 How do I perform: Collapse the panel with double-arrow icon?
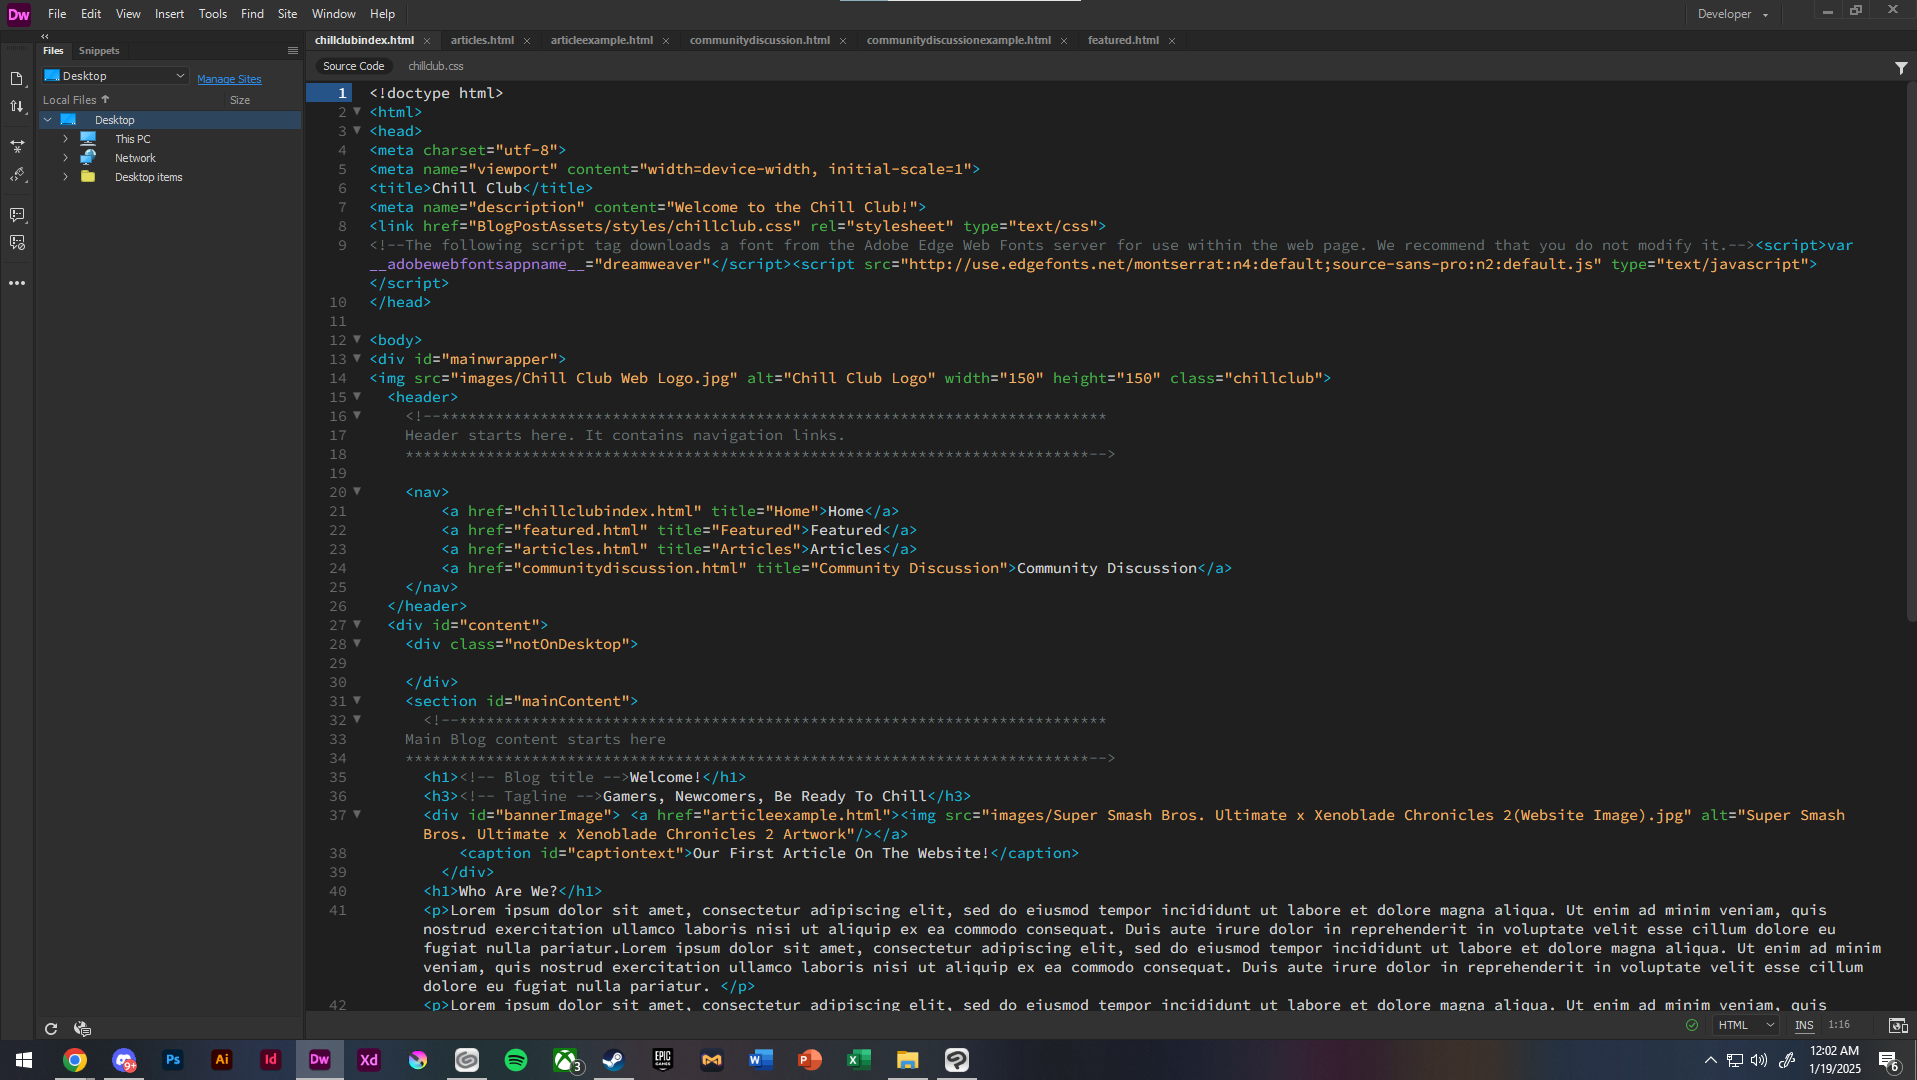[x=44, y=36]
